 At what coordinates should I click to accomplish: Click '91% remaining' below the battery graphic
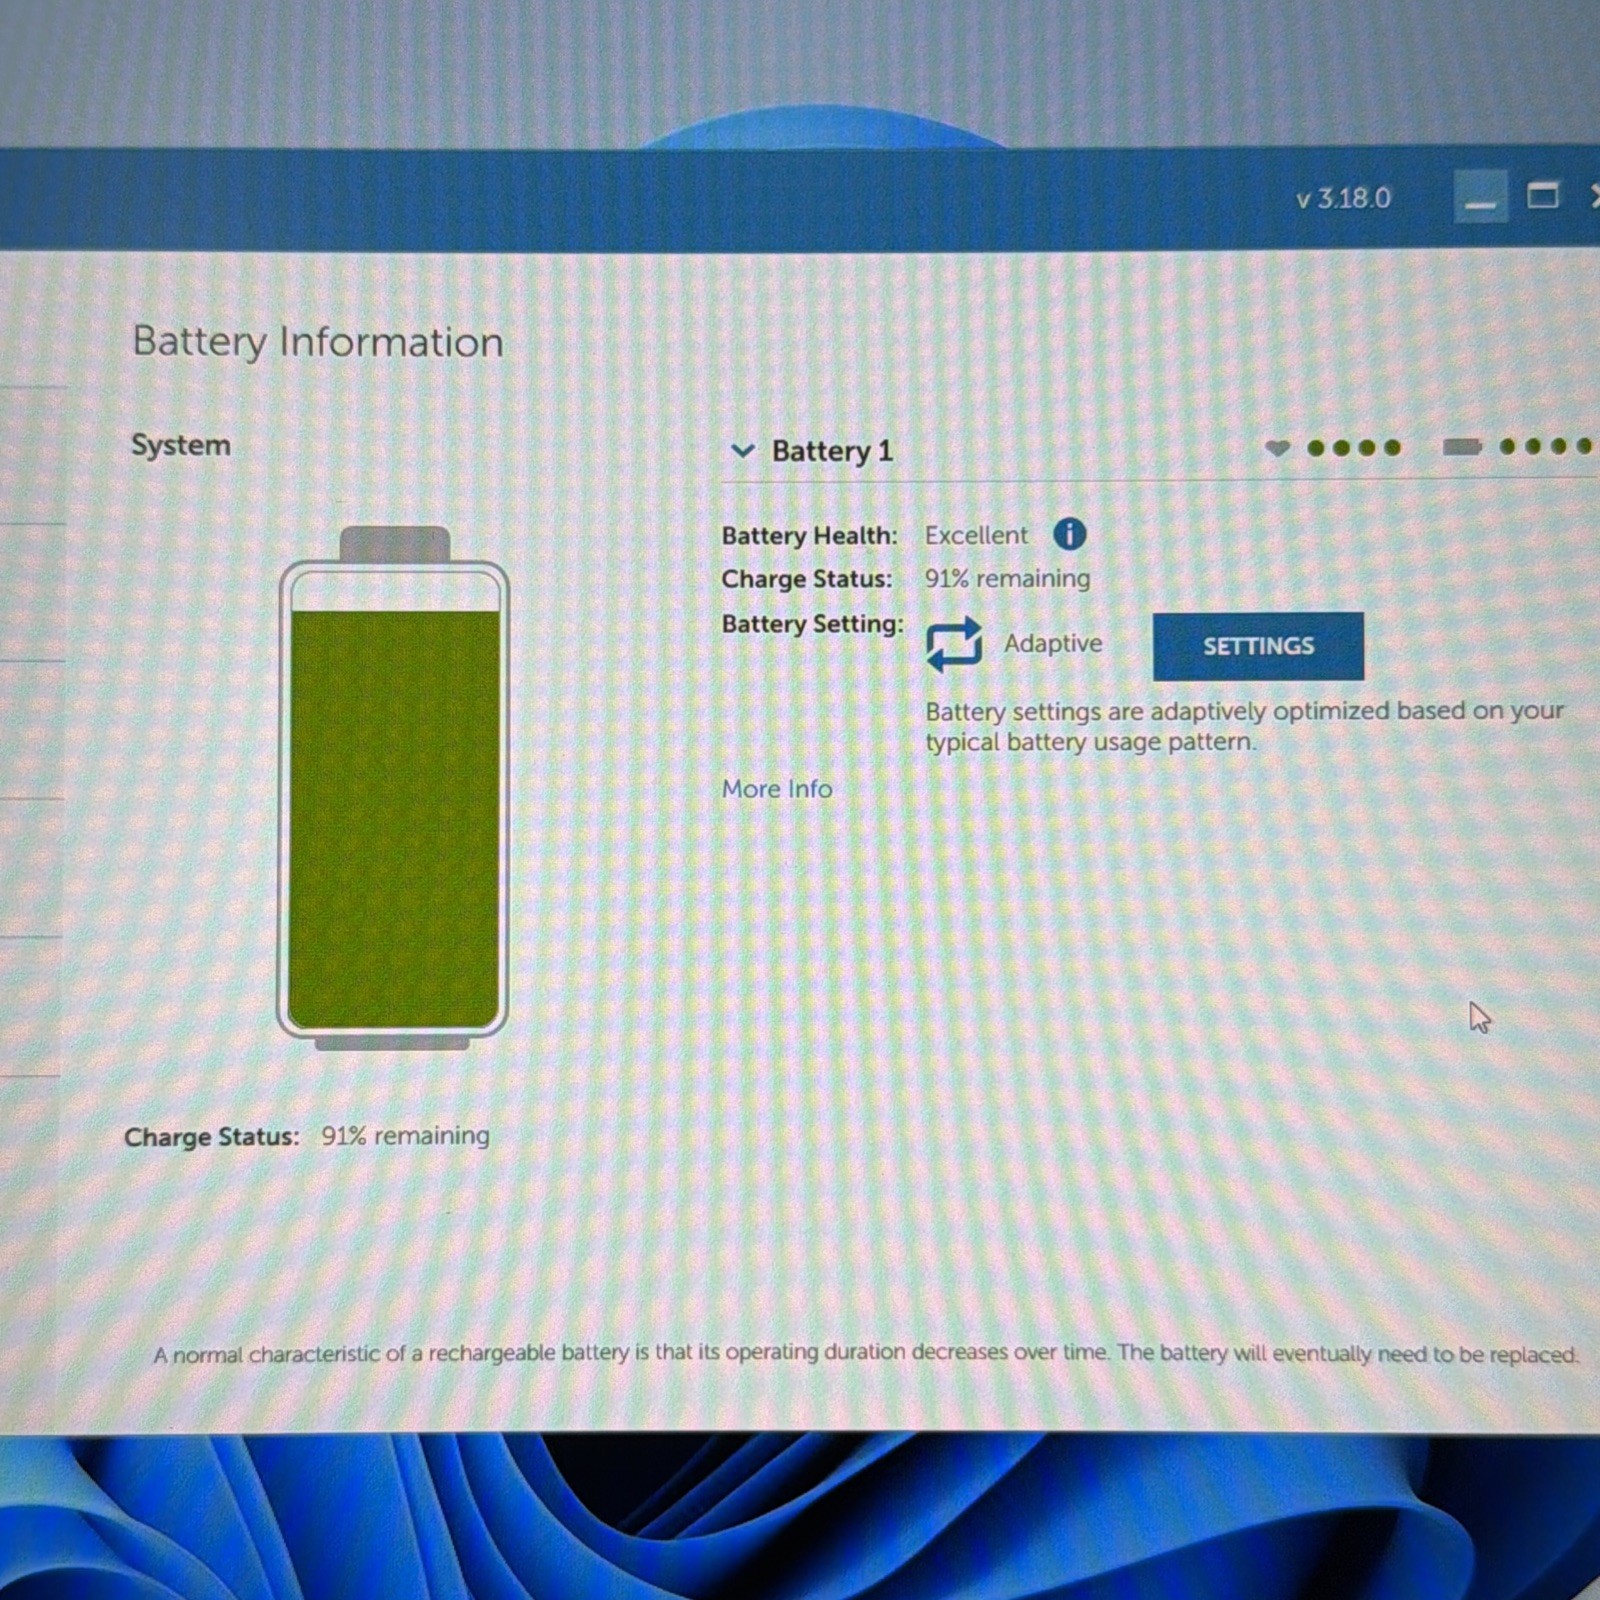point(405,1136)
